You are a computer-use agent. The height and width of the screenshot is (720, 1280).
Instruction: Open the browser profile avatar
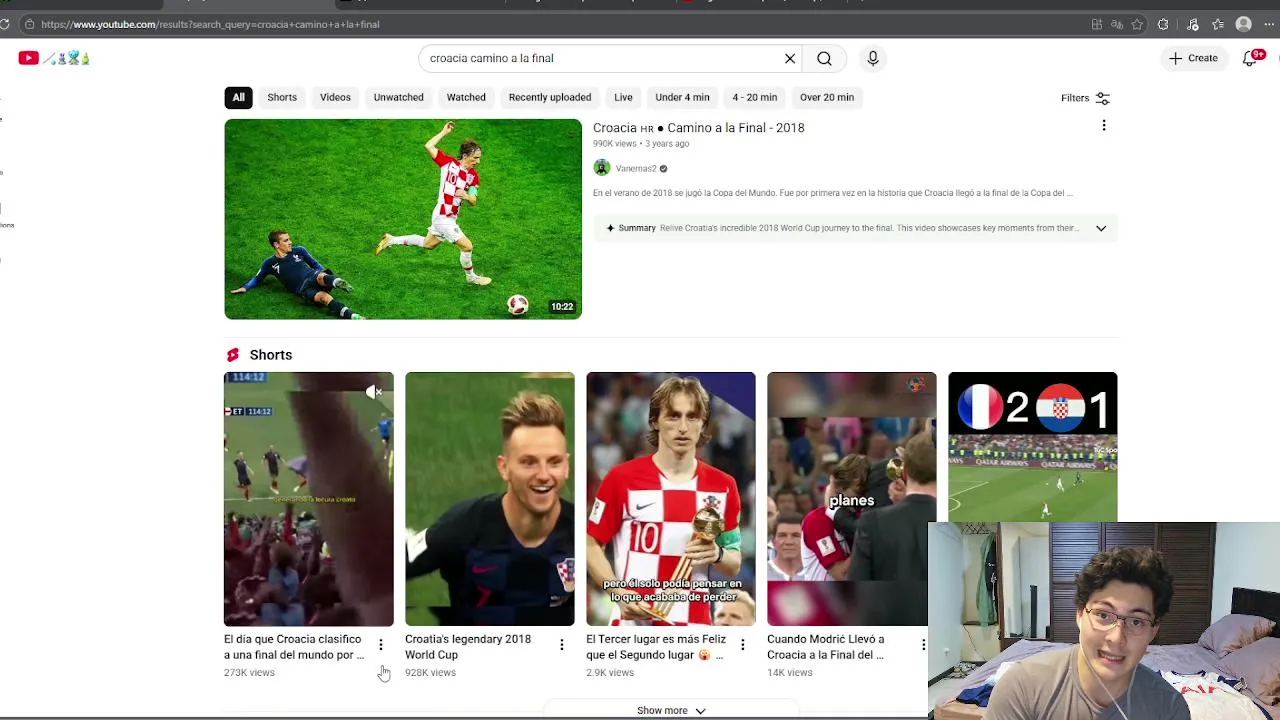(1243, 24)
